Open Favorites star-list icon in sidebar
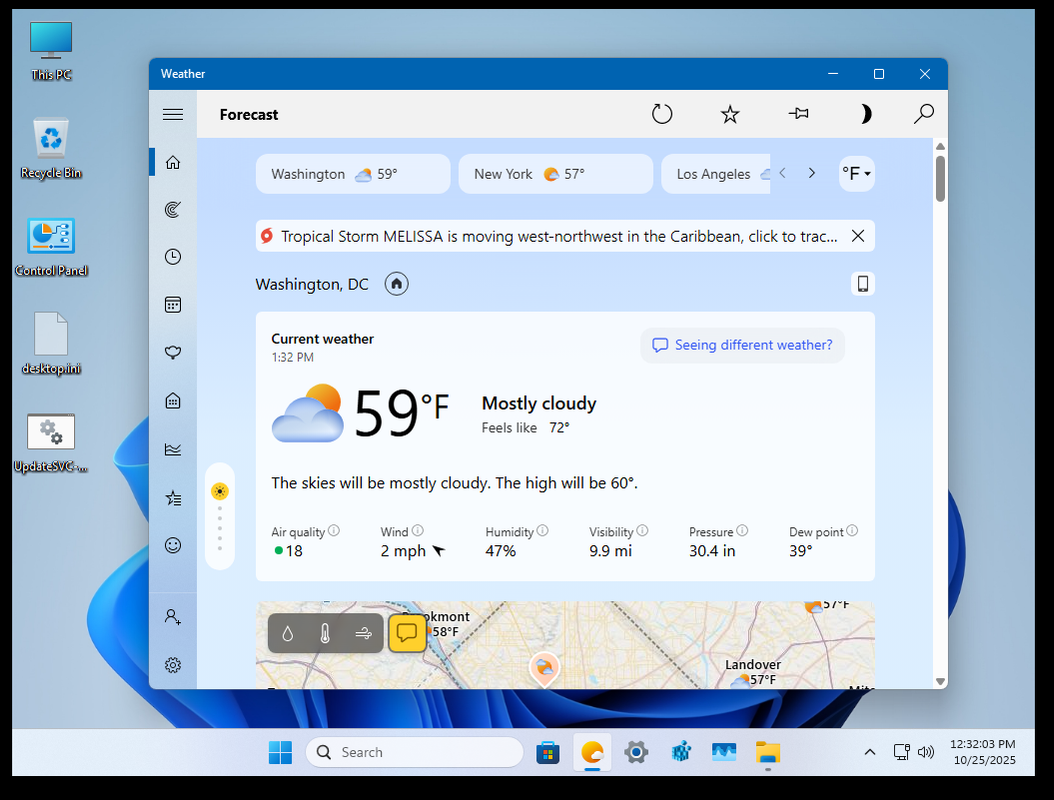Viewport: 1054px width, 800px height. (x=173, y=498)
